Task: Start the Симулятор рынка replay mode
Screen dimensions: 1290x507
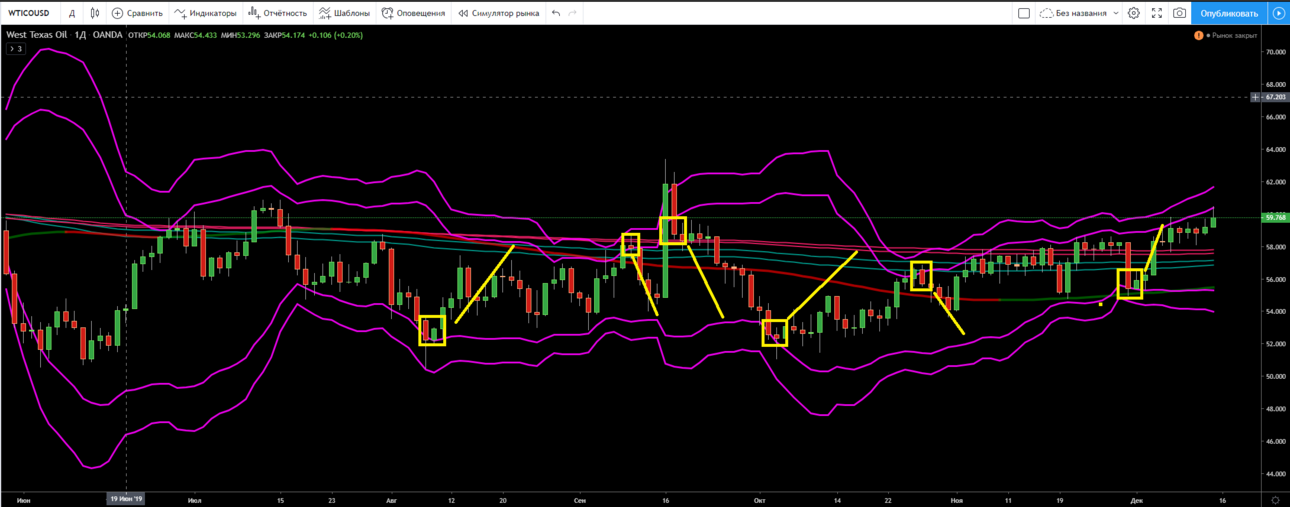Action: pyautogui.click(x=498, y=13)
